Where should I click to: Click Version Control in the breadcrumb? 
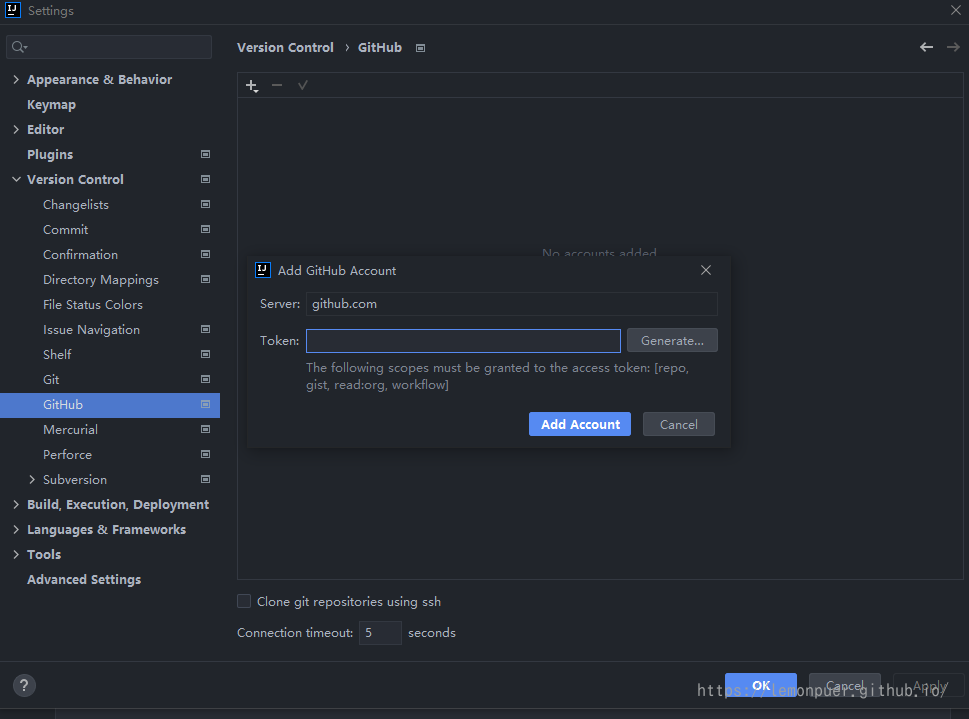pyautogui.click(x=285, y=48)
